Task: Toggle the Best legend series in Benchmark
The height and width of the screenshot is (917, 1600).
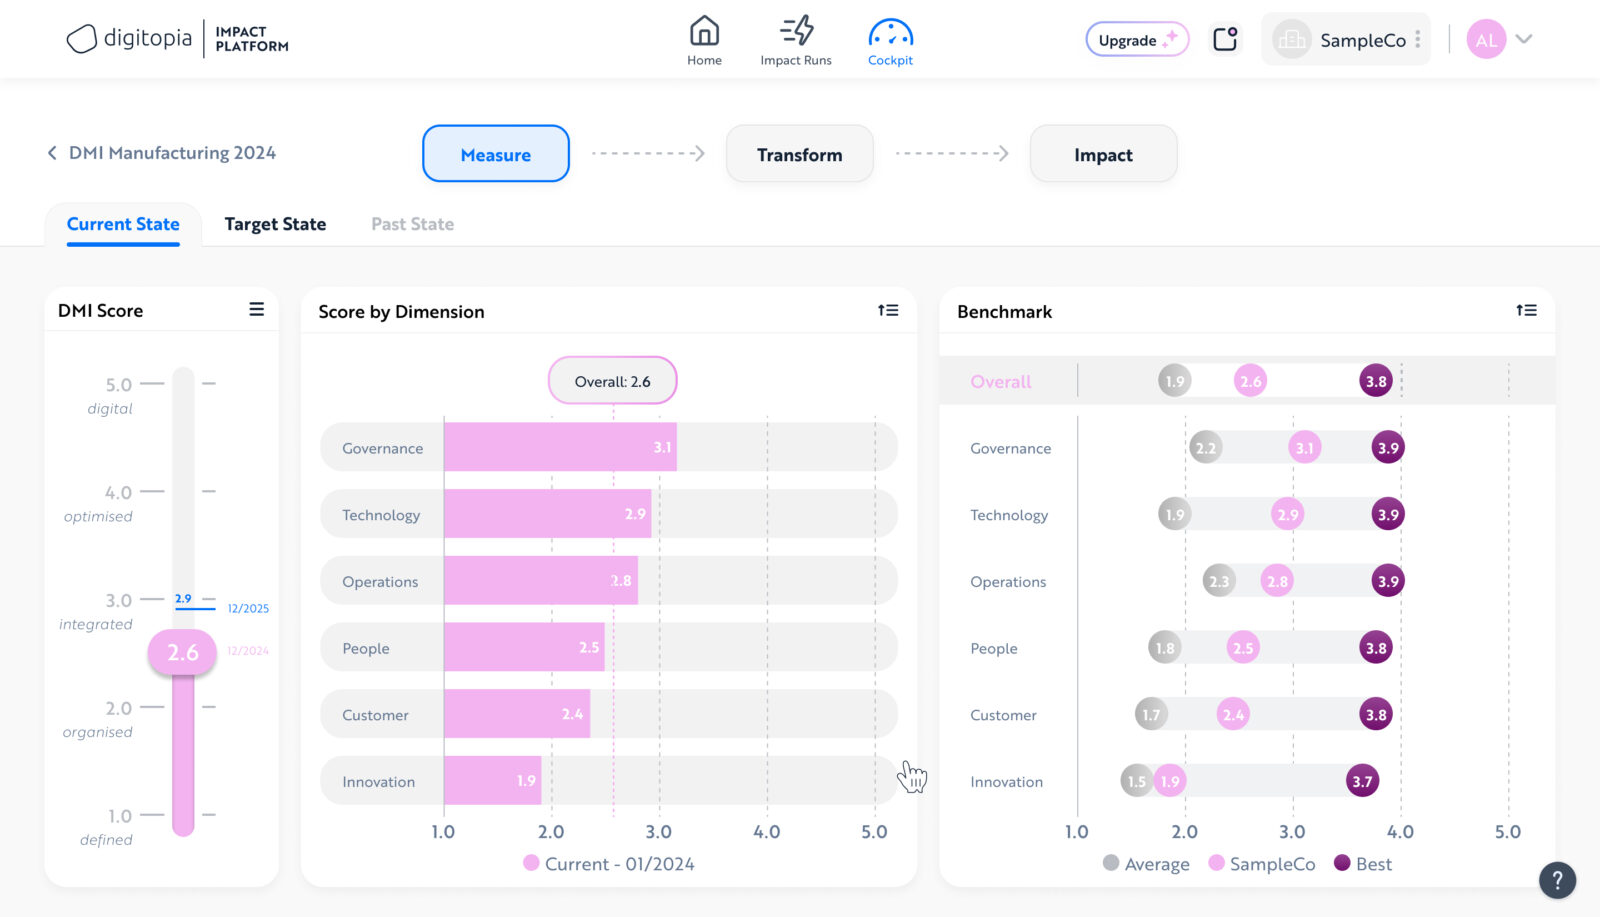Action: 1363,864
